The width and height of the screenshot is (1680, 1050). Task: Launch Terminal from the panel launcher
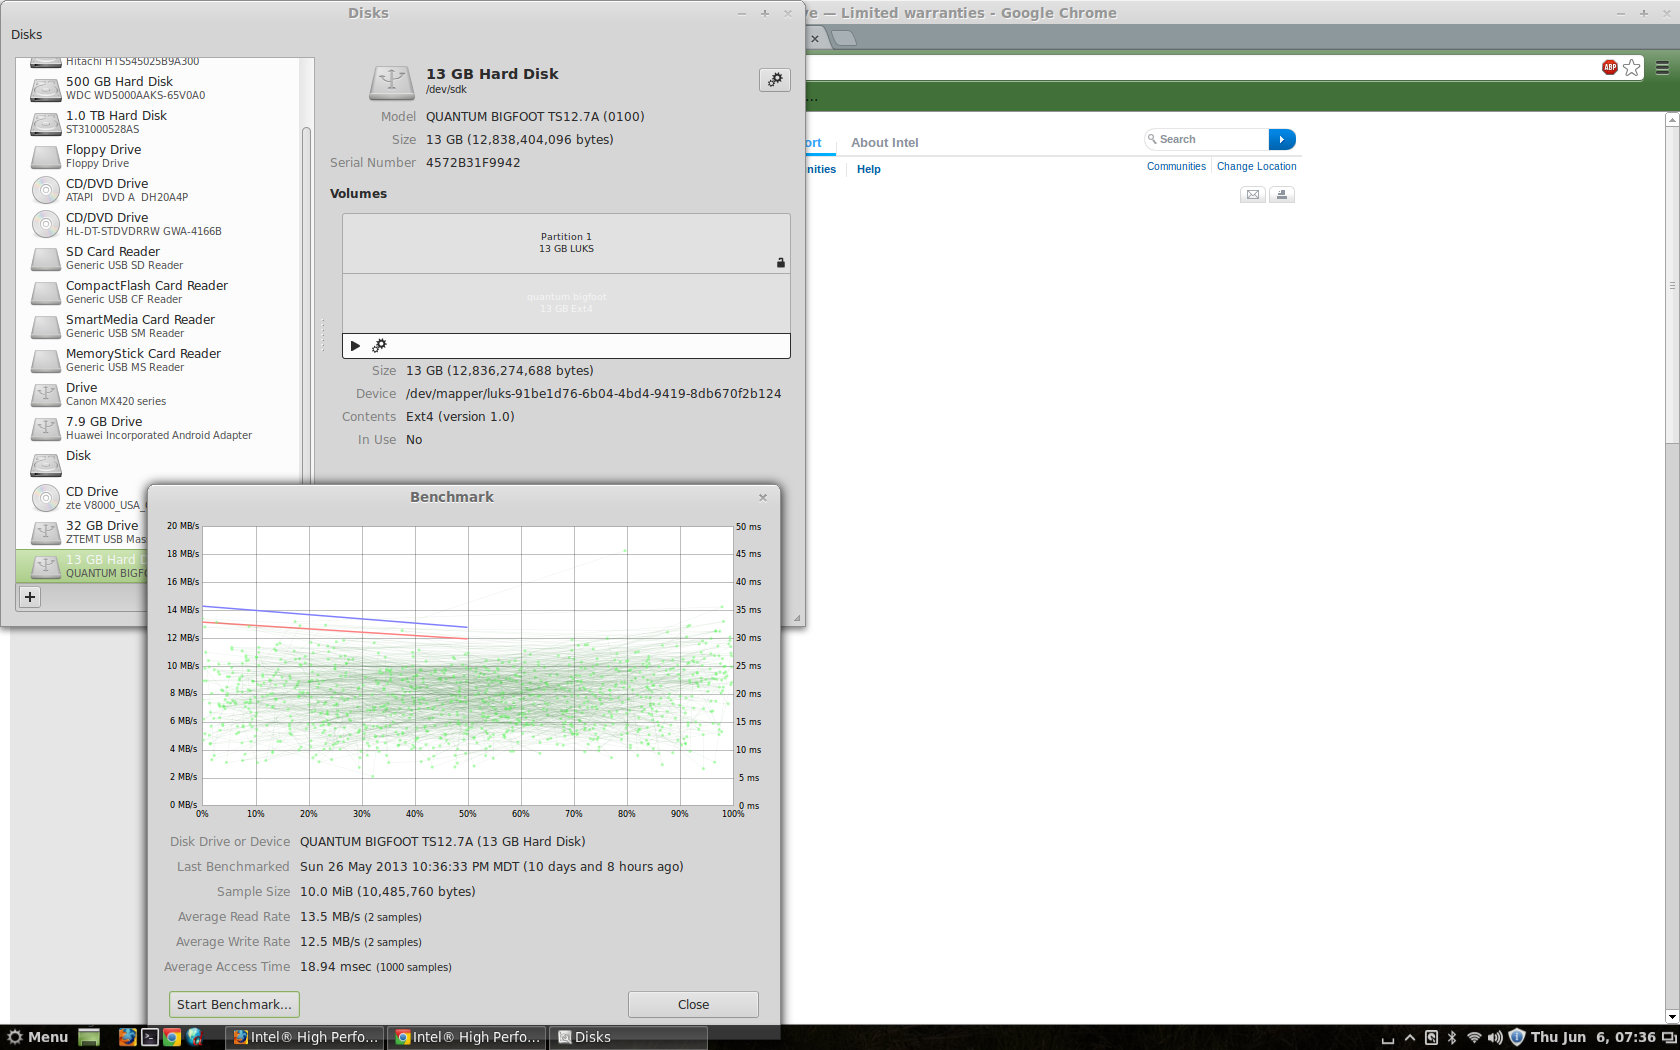tap(150, 1037)
